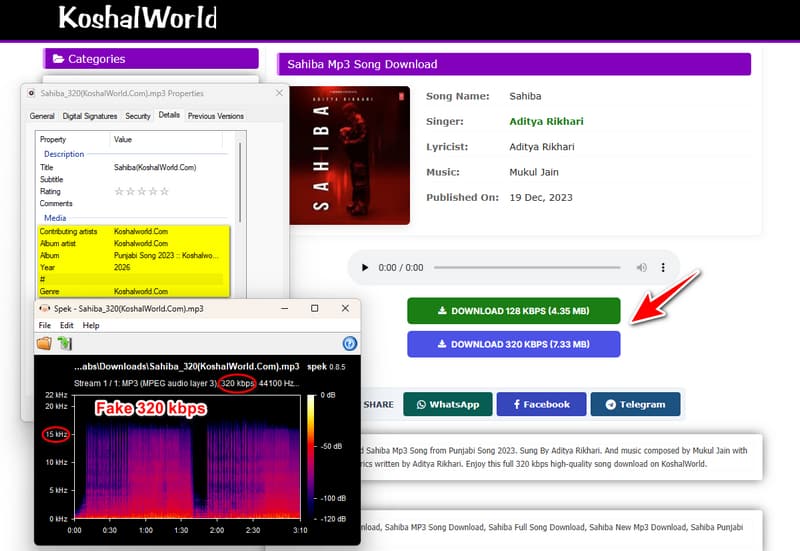Go to KoshalWorld home logo
This screenshot has width=800, height=551.
[138, 17]
